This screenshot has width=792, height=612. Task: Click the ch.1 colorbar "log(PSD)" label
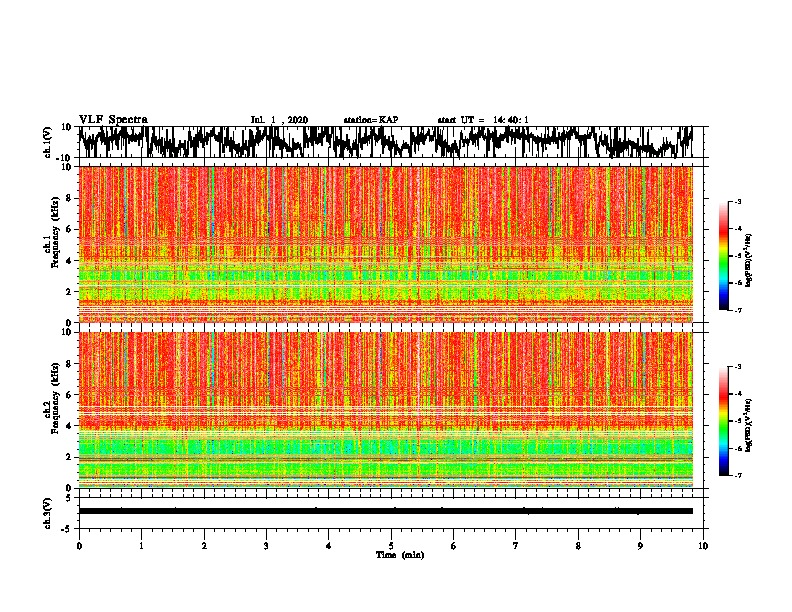pyautogui.click(x=748, y=260)
